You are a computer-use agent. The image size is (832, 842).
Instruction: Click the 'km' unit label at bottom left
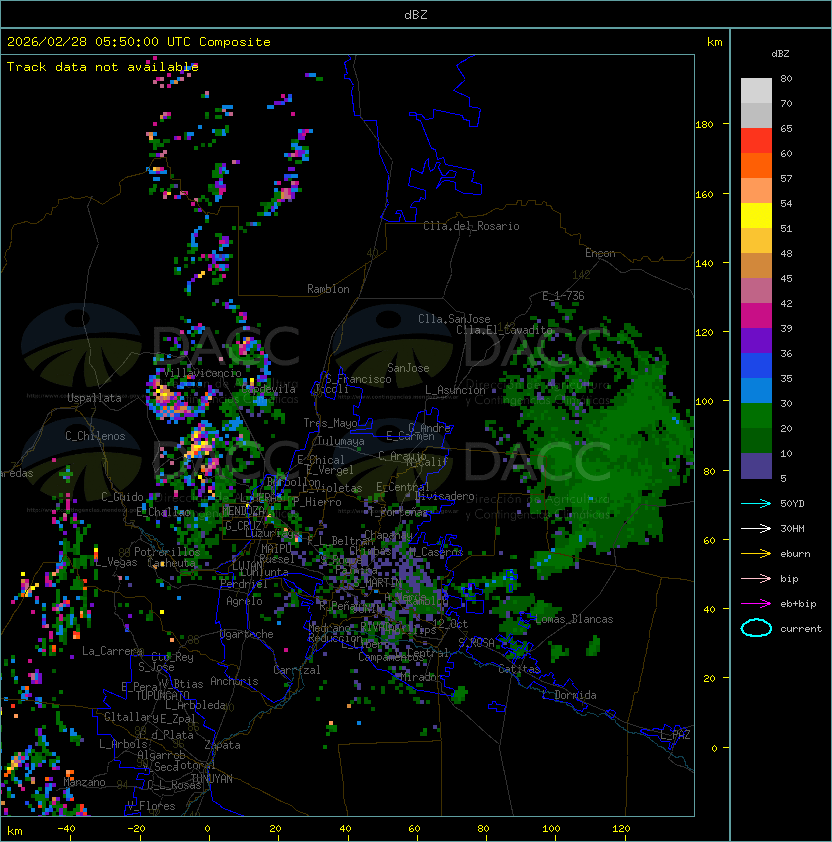tap(15, 831)
